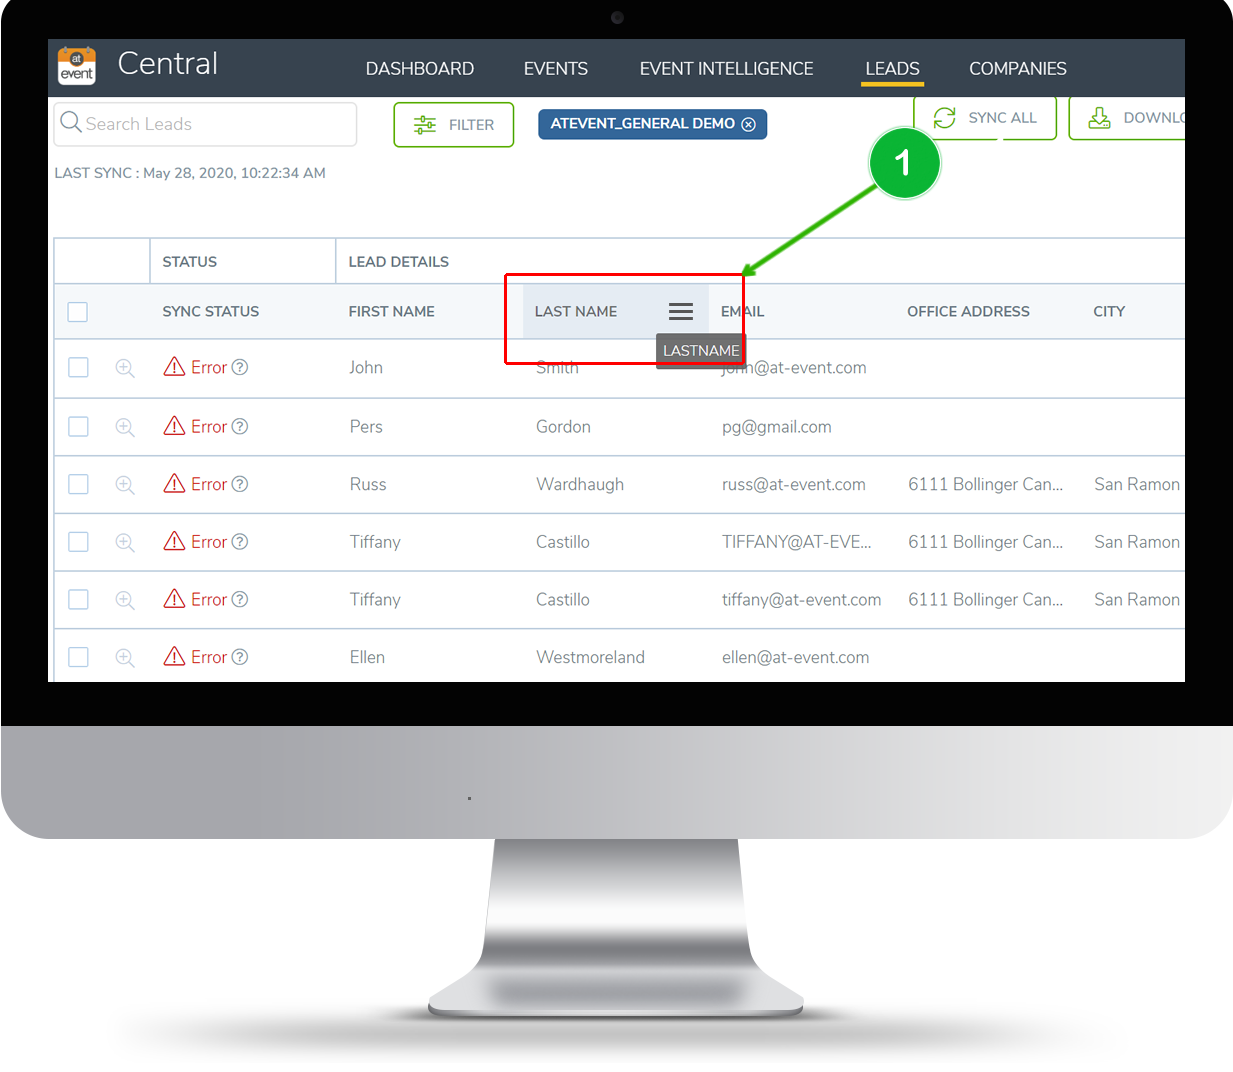Image resolution: width=1233 pixels, height=1072 pixels.
Task: Open error help icon for Russ
Action: pos(240,484)
